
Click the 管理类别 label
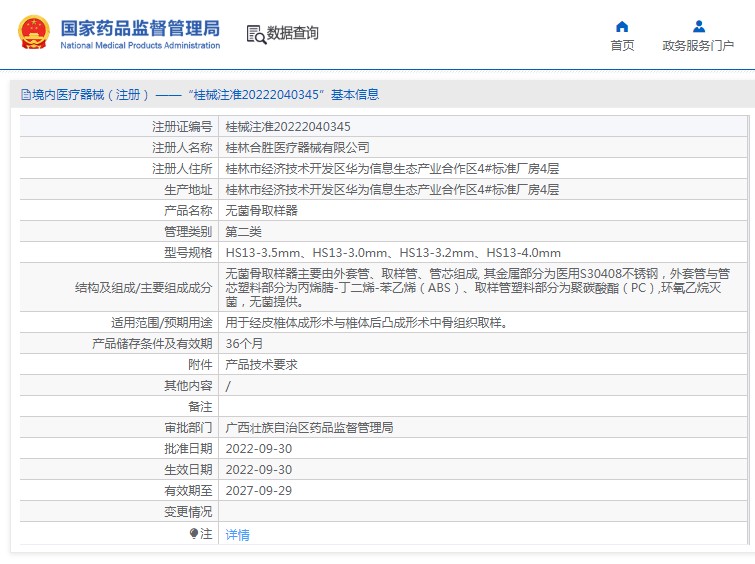pyautogui.click(x=188, y=232)
